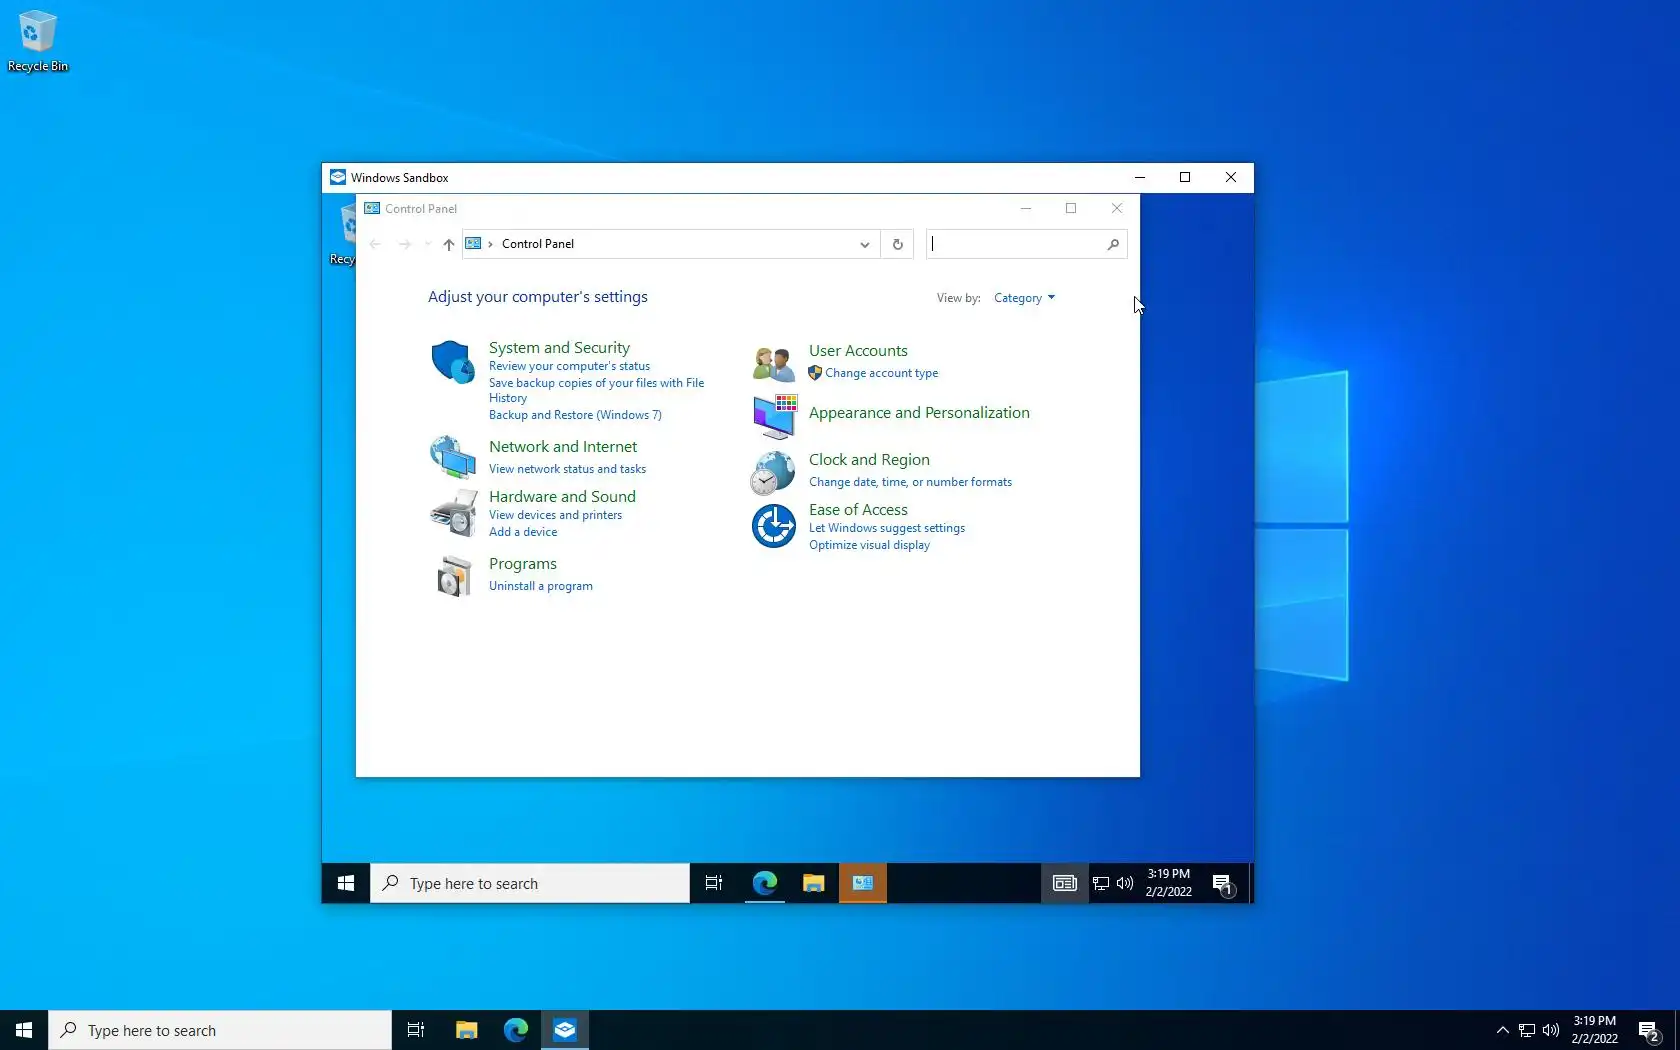Click Show desktop sliver on host taskbar
This screenshot has height=1050, width=1680.
[1677, 1030]
